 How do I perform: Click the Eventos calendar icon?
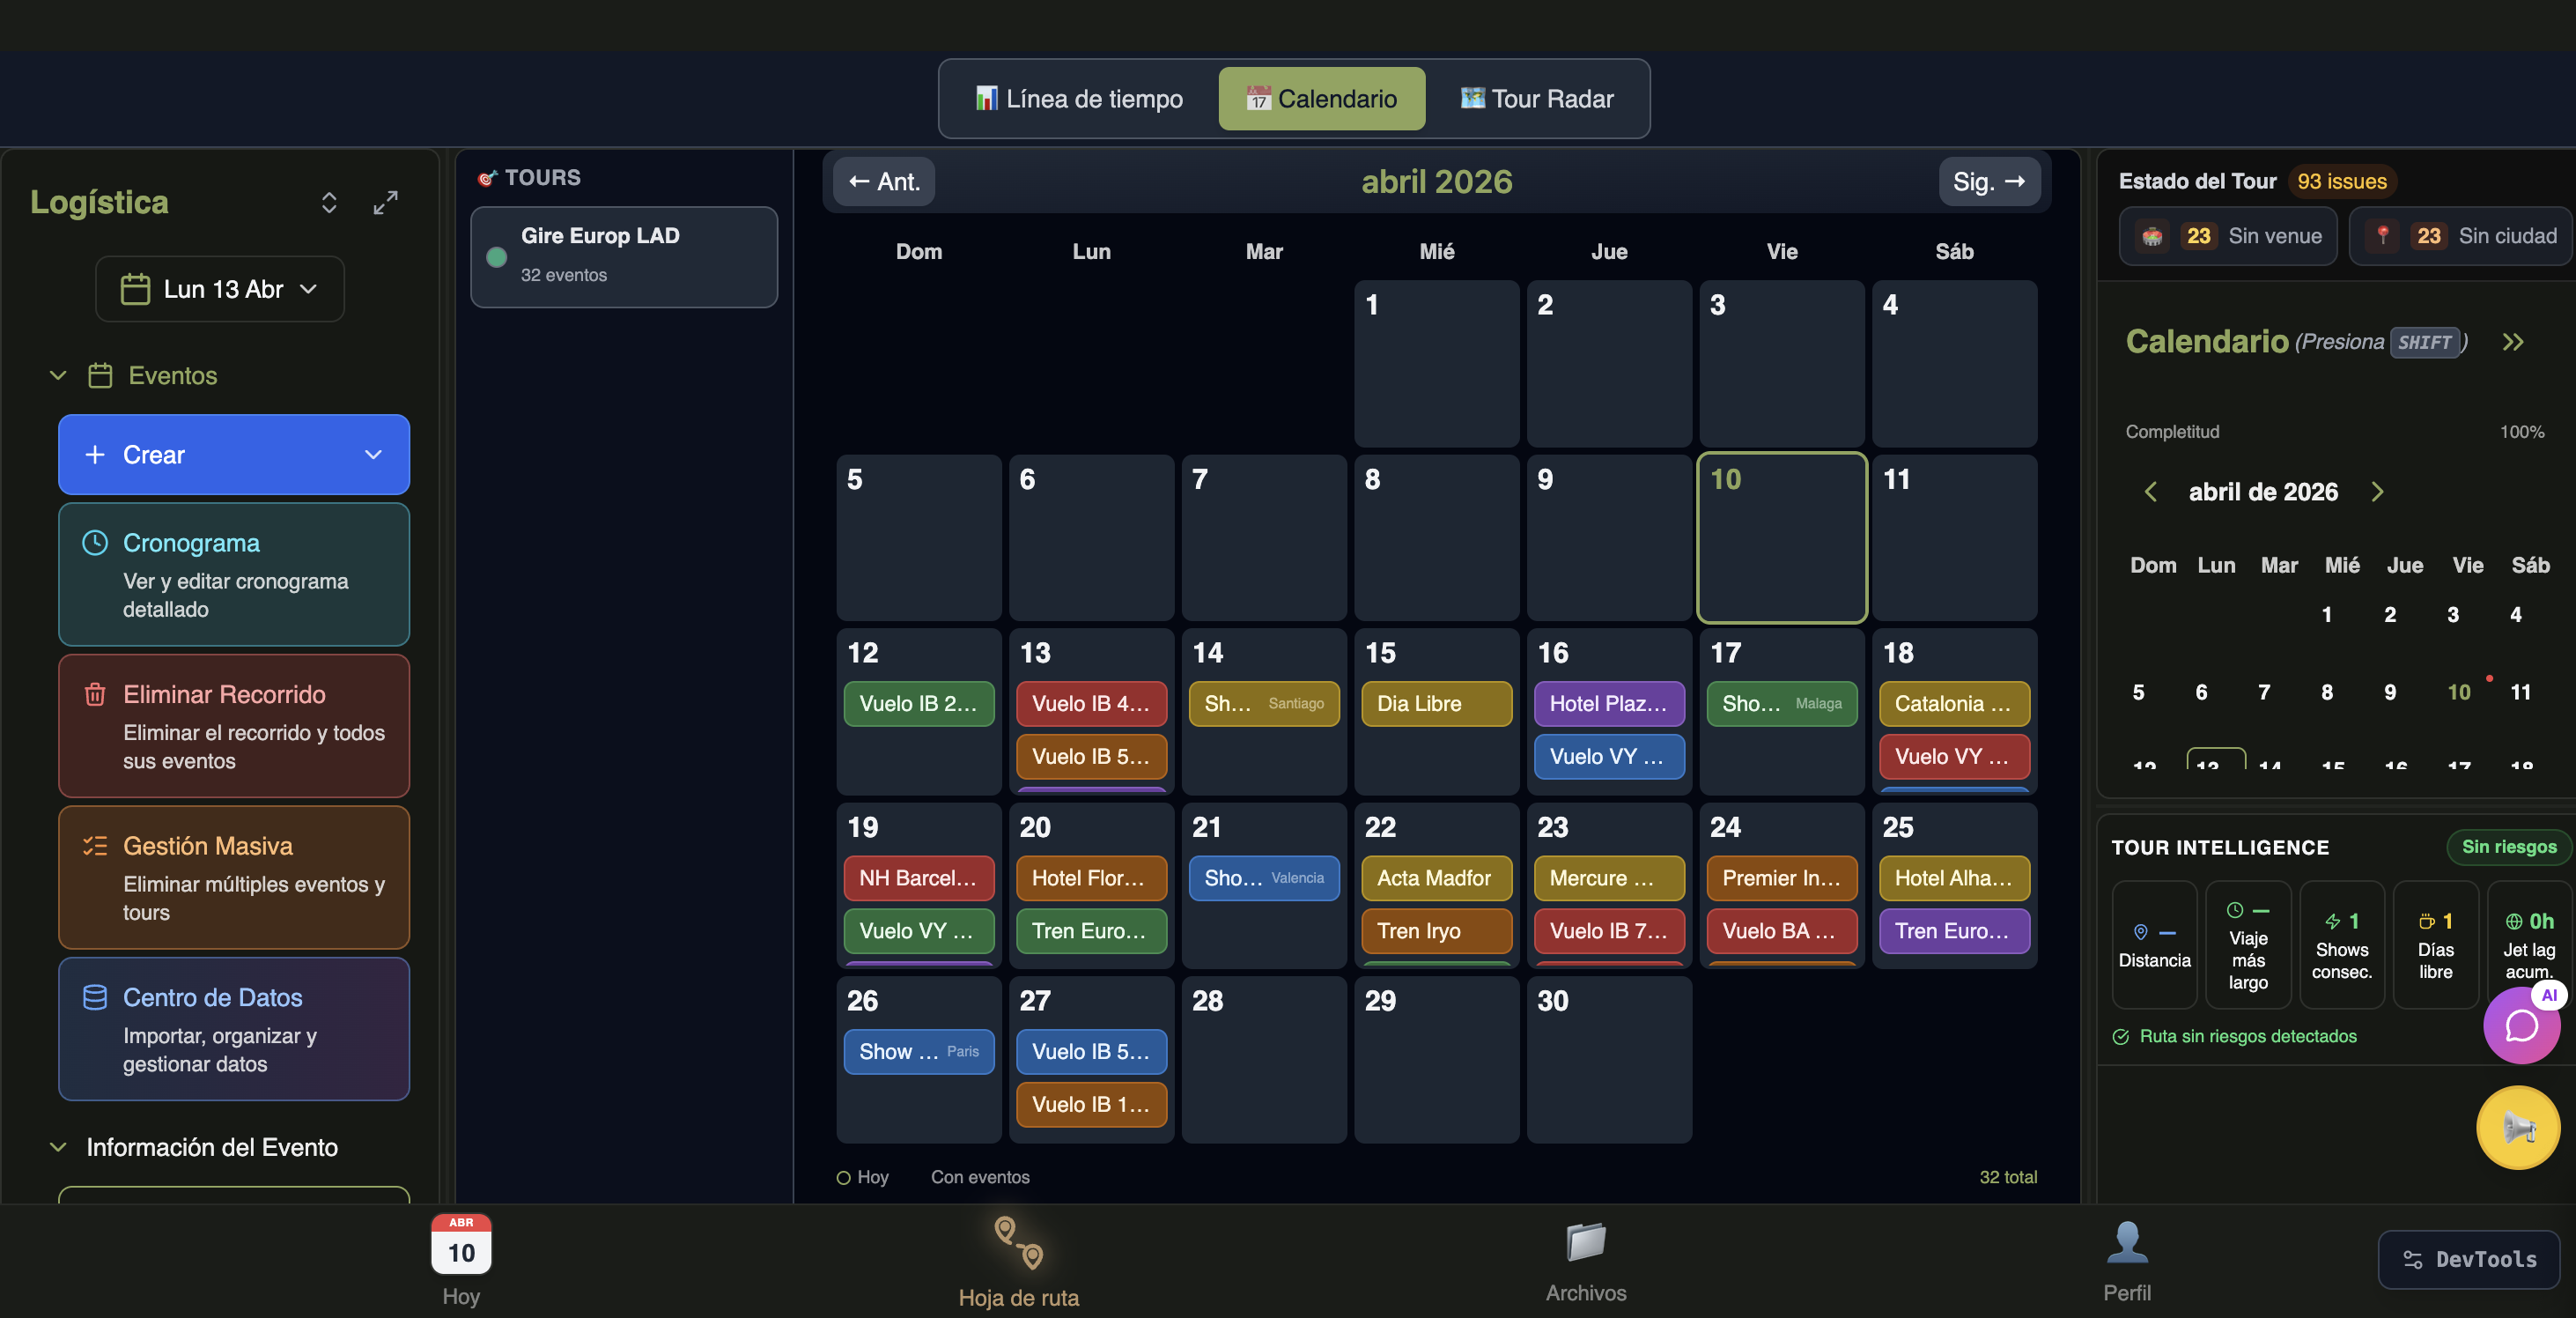tap(100, 375)
